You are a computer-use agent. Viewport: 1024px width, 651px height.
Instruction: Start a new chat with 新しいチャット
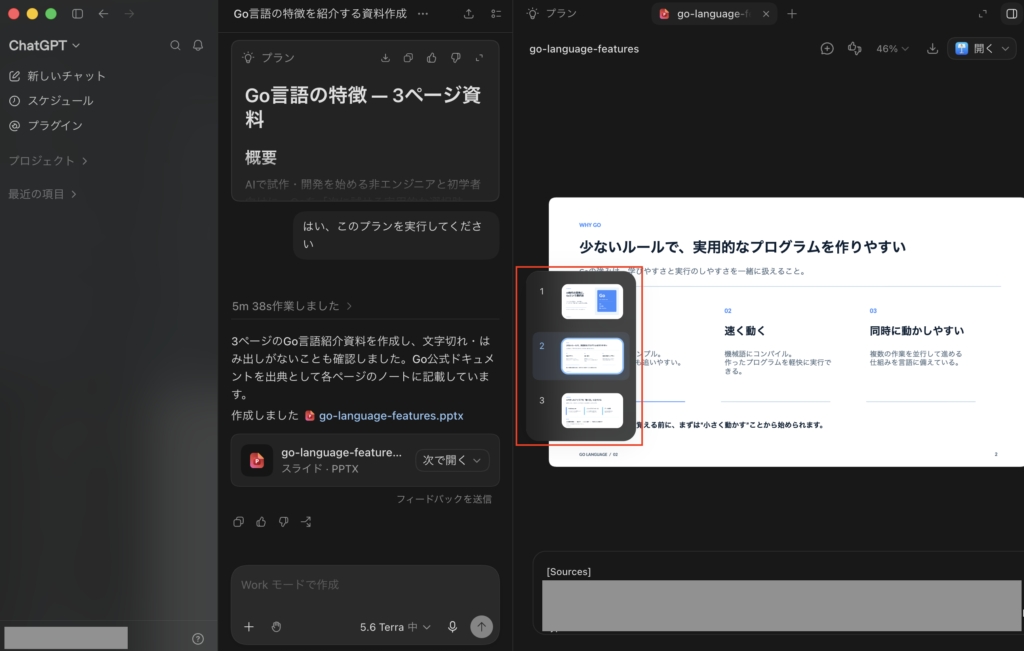(57, 76)
